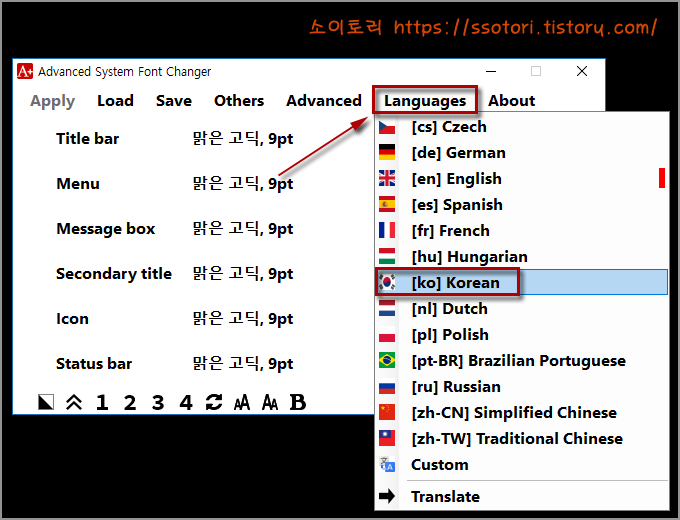This screenshot has height=520, width=680.
Task: Click the Spanish flag icon
Action: click(387, 204)
